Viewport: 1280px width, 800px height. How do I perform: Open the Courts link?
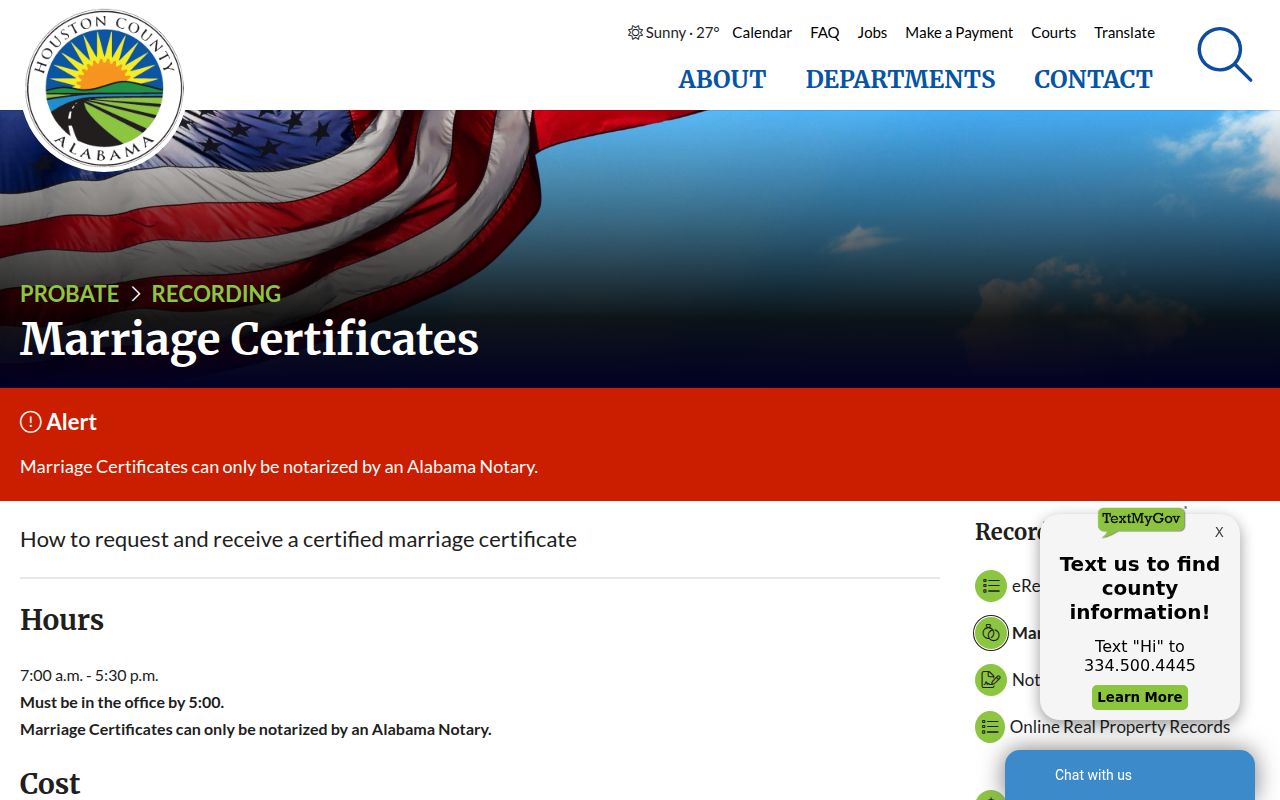click(1054, 33)
